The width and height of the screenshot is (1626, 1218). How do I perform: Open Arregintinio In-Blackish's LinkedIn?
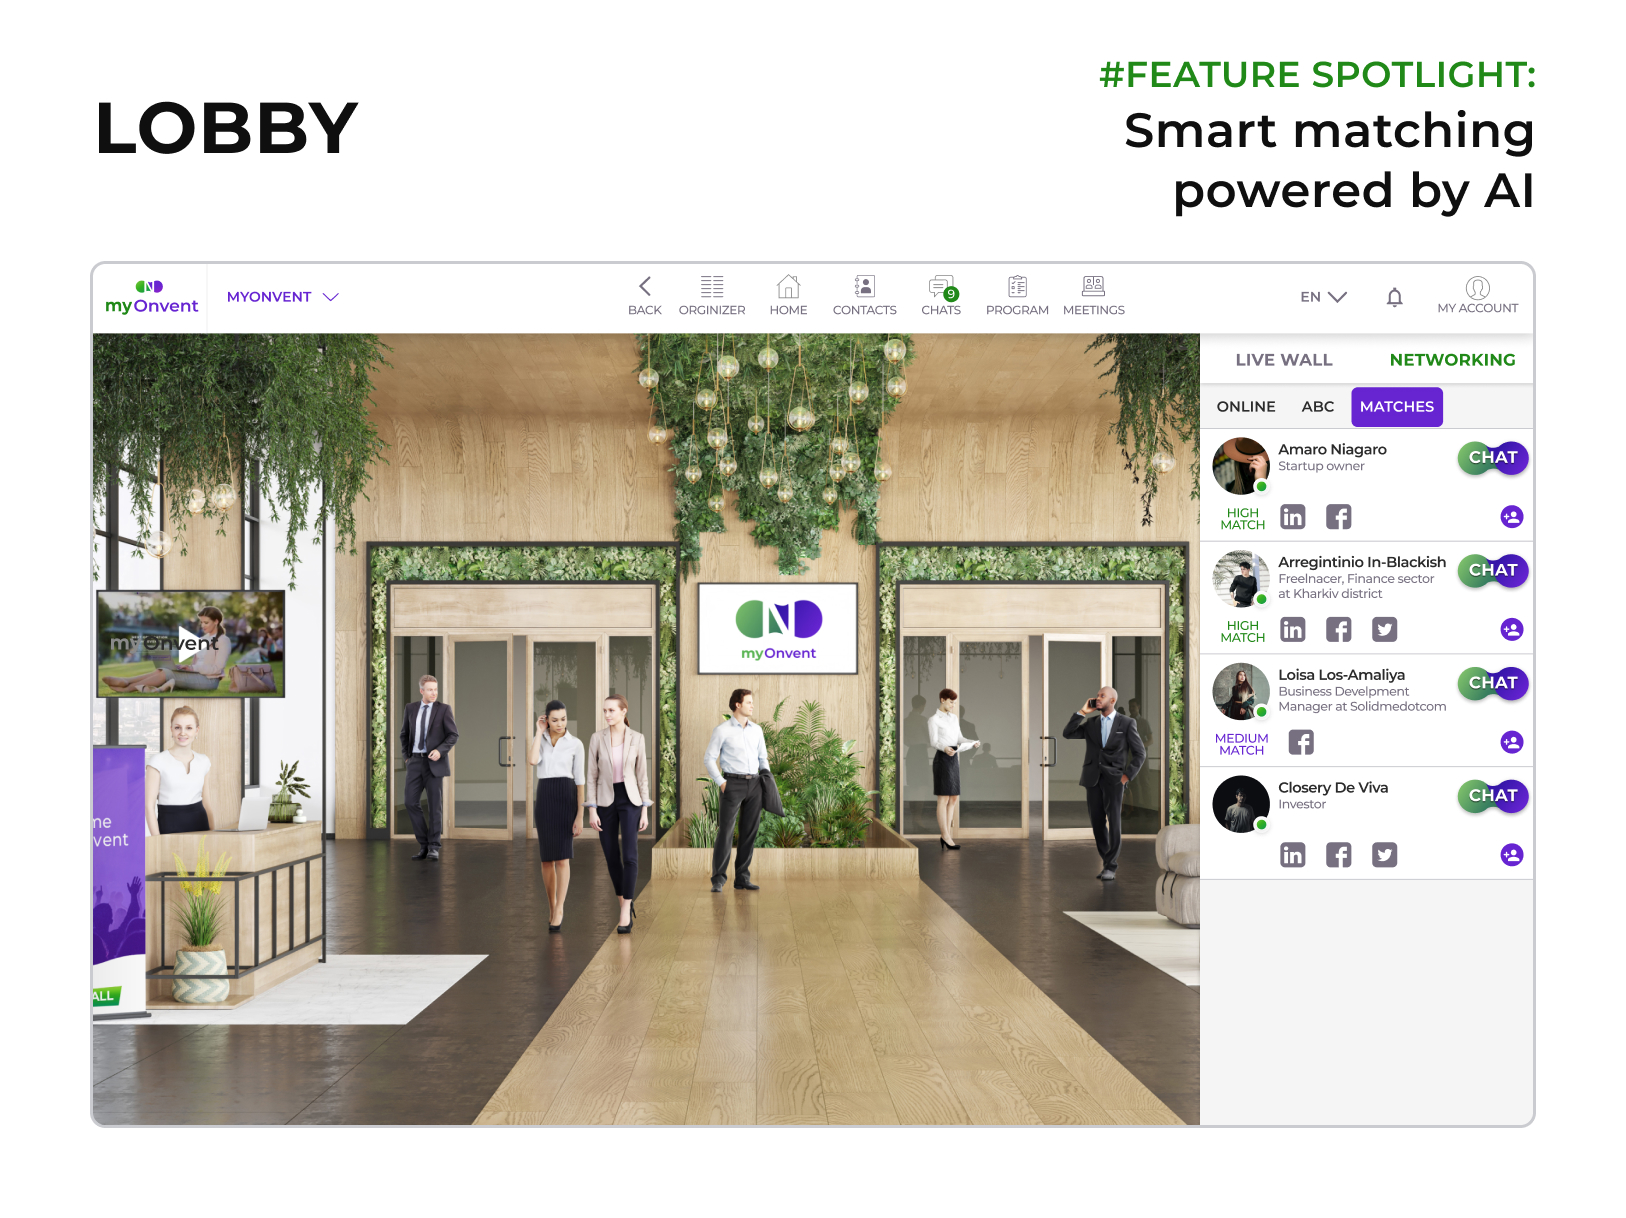click(x=1293, y=629)
